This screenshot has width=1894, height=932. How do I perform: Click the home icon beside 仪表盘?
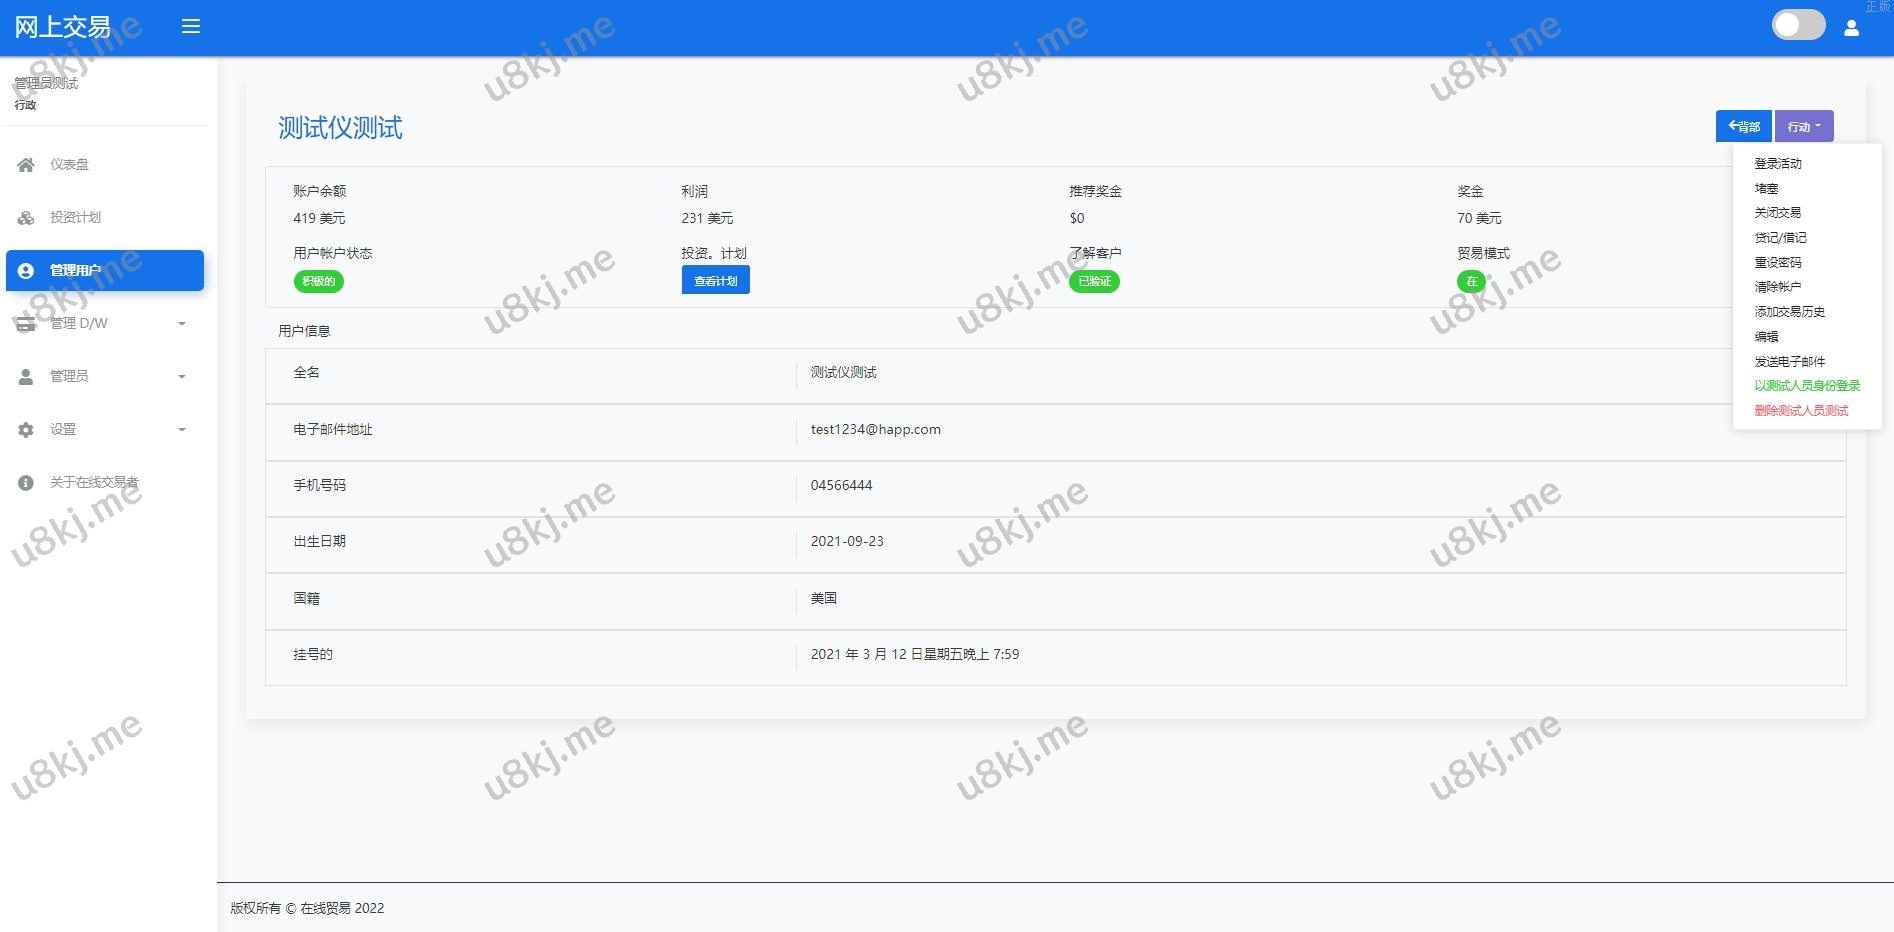click(26, 165)
